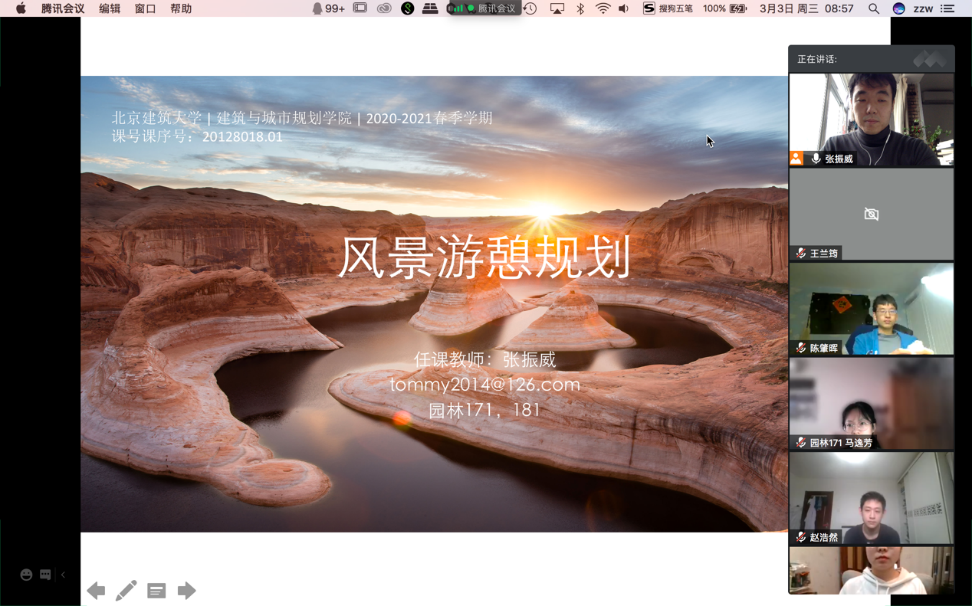Open the emoji reactions icon

pos(26,575)
